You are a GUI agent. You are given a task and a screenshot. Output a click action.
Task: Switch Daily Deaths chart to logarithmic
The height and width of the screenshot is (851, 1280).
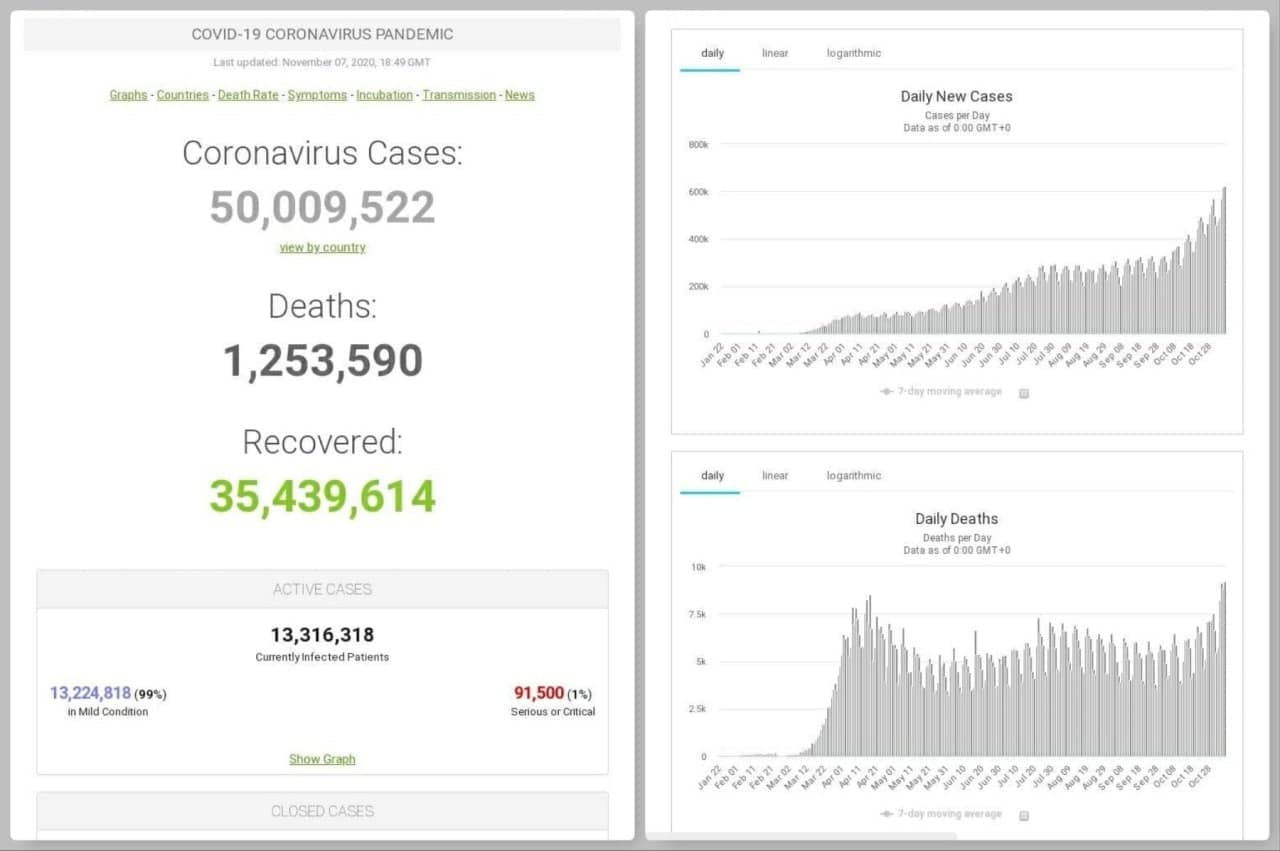tap(853, 476)
